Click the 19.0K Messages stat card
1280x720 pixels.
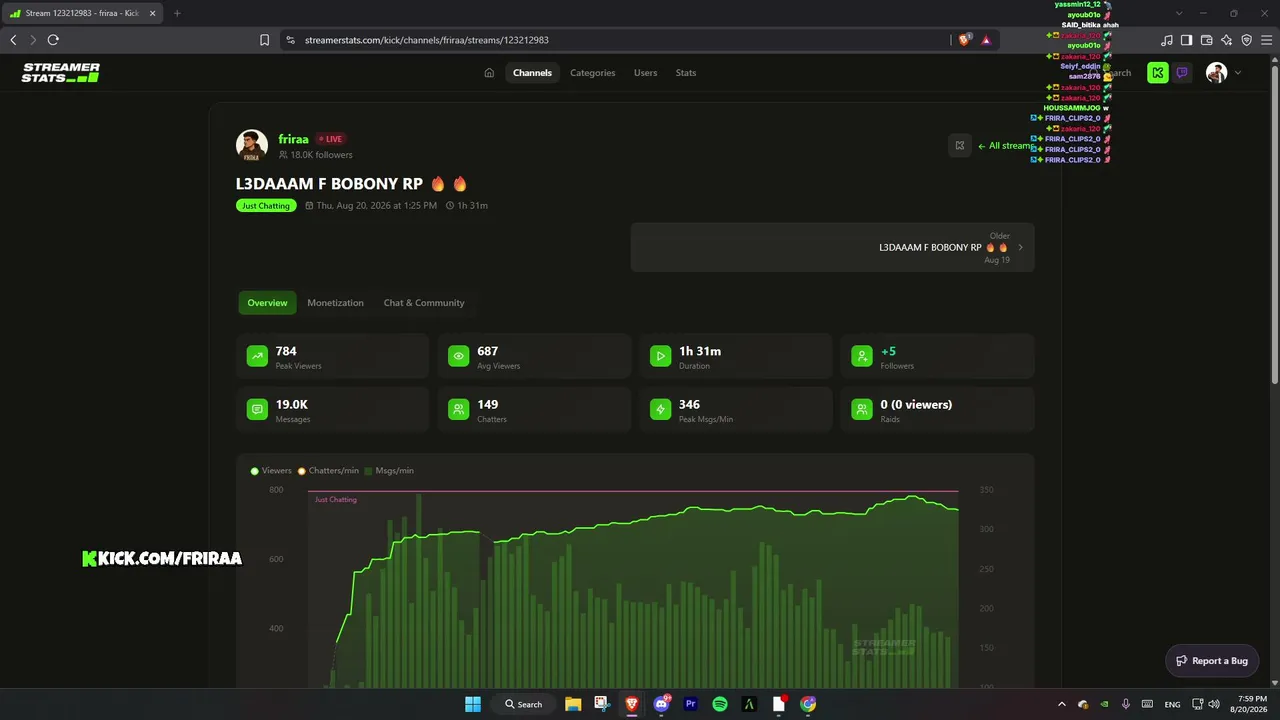(x=332, y=410)
